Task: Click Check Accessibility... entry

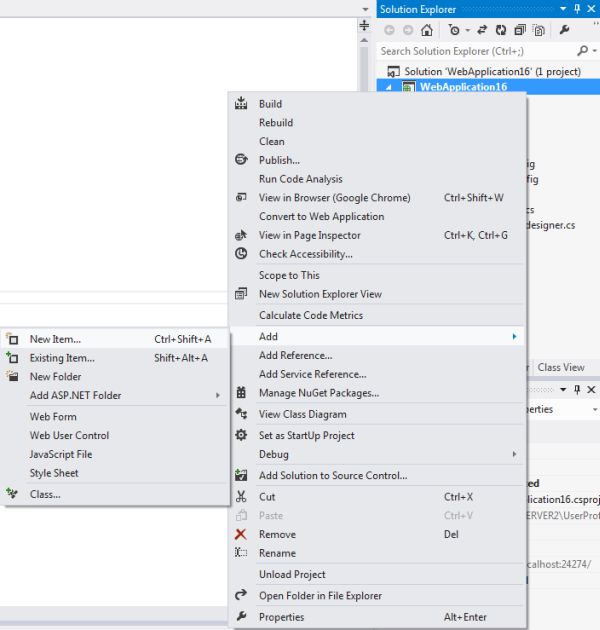Action: point(378,254)
